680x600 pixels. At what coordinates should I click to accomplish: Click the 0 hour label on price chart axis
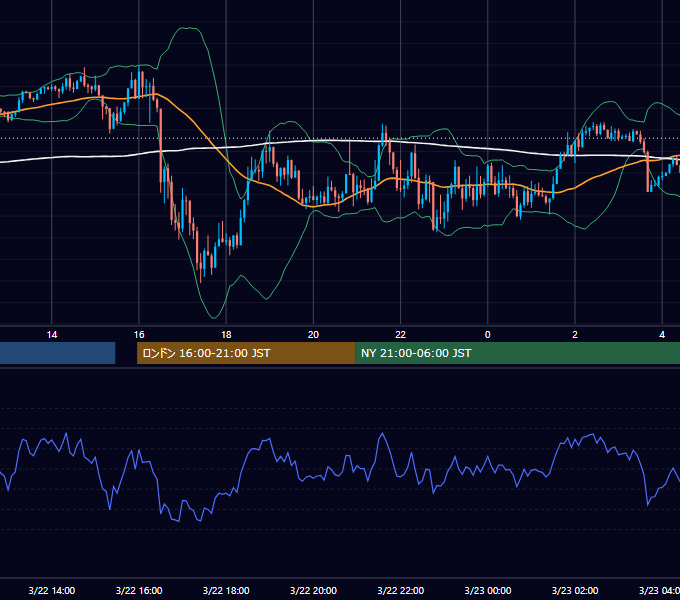(x=487, y=335)
